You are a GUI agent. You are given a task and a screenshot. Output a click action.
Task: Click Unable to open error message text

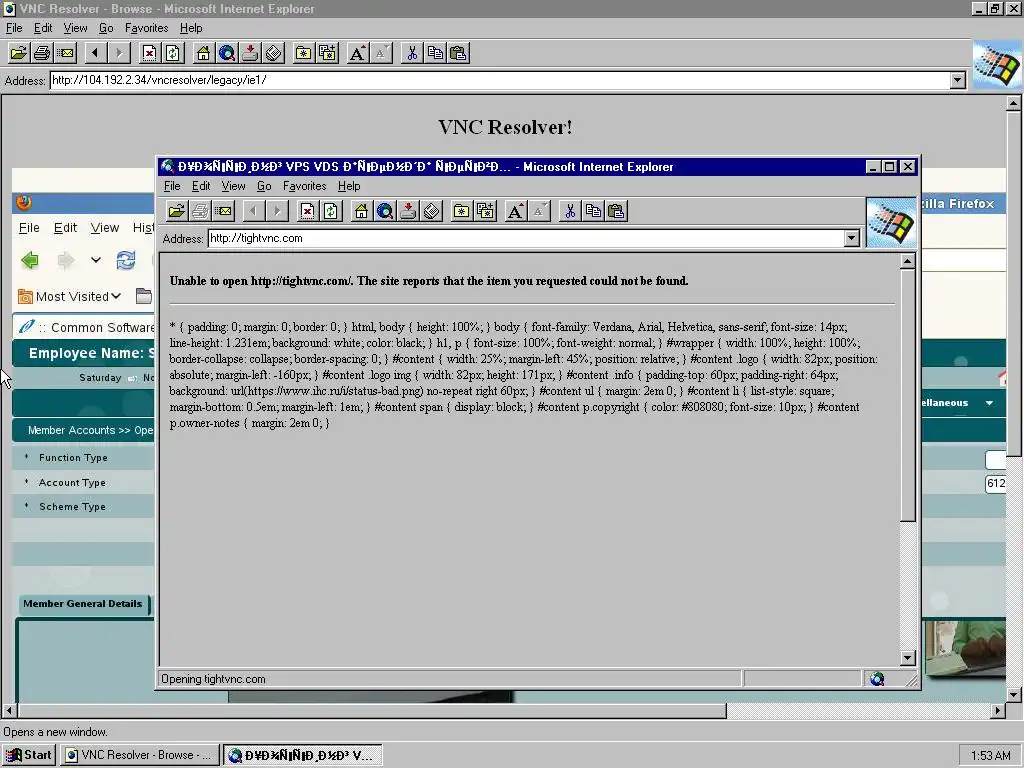(x=429, y=281)
